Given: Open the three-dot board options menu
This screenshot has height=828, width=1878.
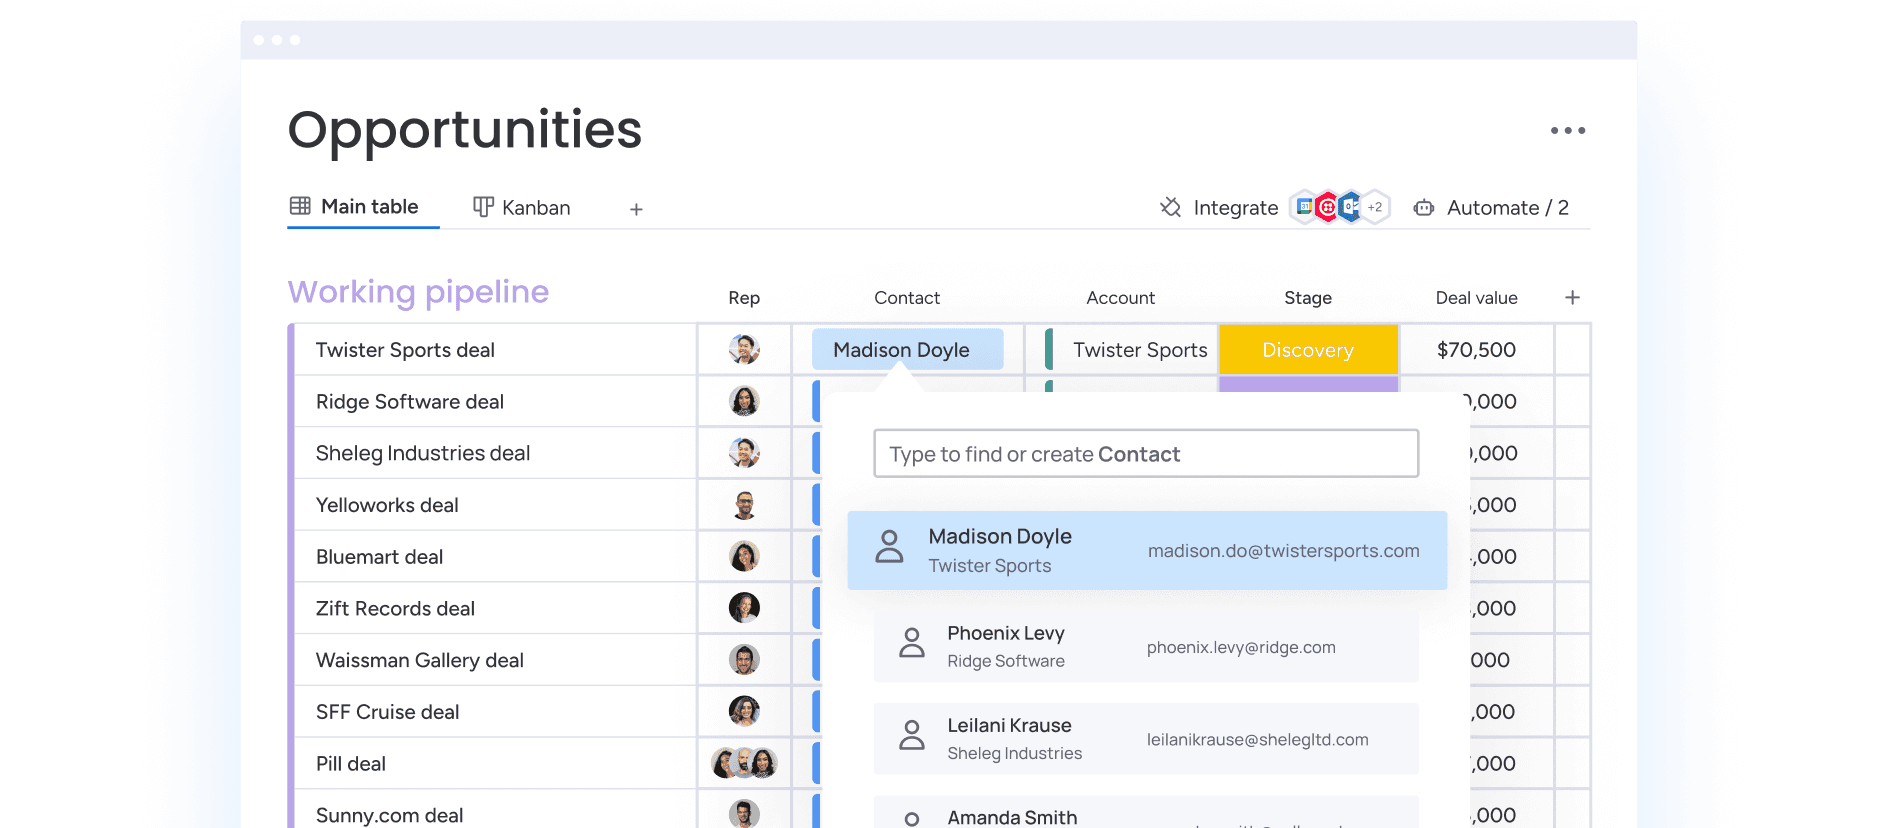Looking at the screenshot, I should pyautogui.click(x=1567, y=130).
